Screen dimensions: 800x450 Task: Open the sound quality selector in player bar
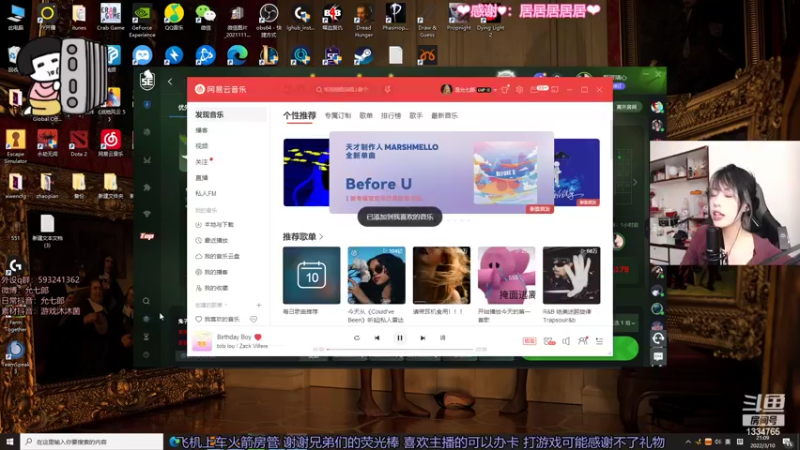[x=529, y=341]
